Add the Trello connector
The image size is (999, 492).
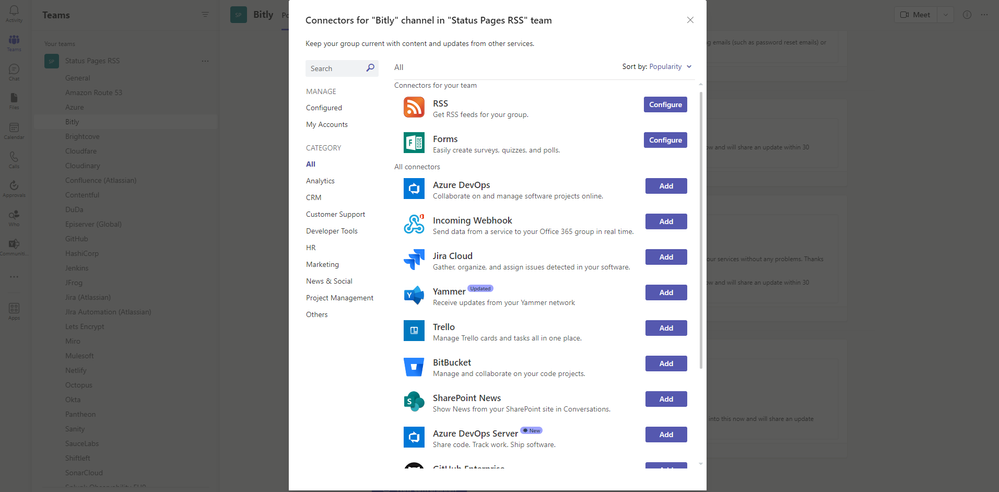pyautogui.click(x=666, y=328)
